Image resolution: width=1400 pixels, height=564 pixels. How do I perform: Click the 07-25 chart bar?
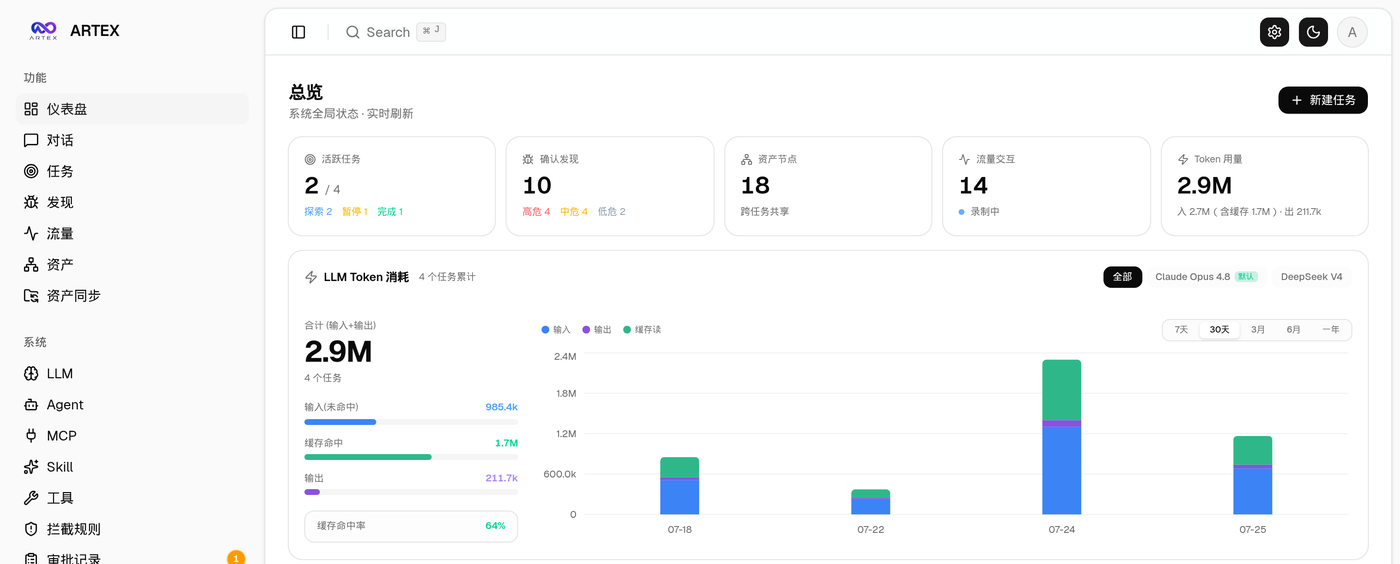pyautogui.click(x=1252, y=475)
